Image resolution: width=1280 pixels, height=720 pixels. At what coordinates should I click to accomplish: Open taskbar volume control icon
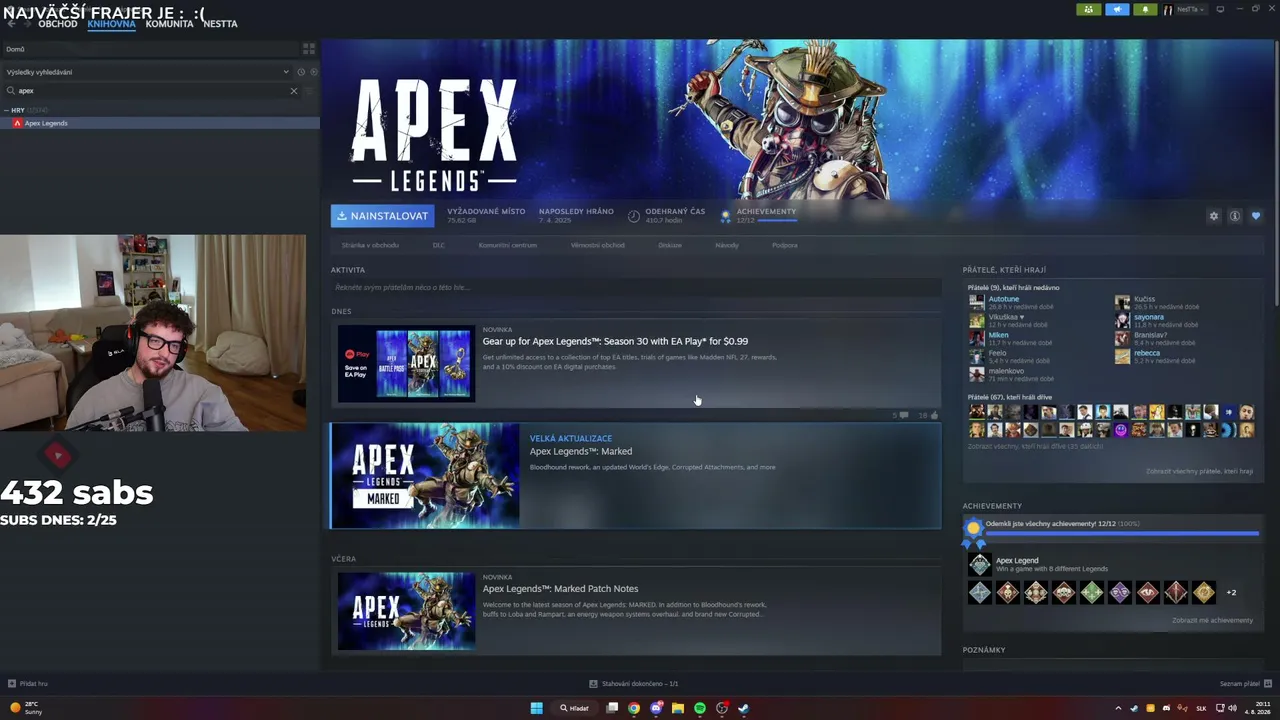coord(1233,708)
